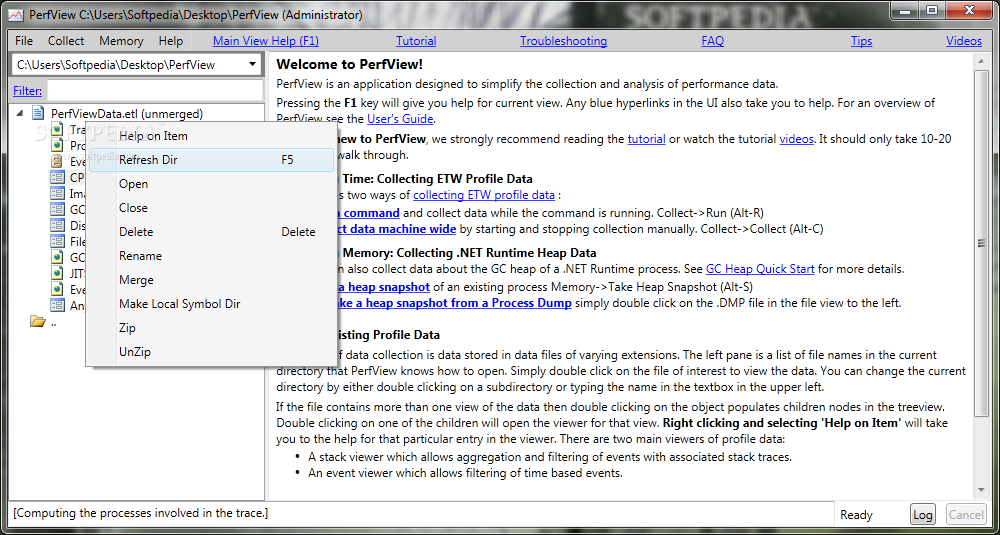This screenshot has height=535, width=1000.
Task: Click the 'tutorial' link in welcome text
Action: coord(646,138)
